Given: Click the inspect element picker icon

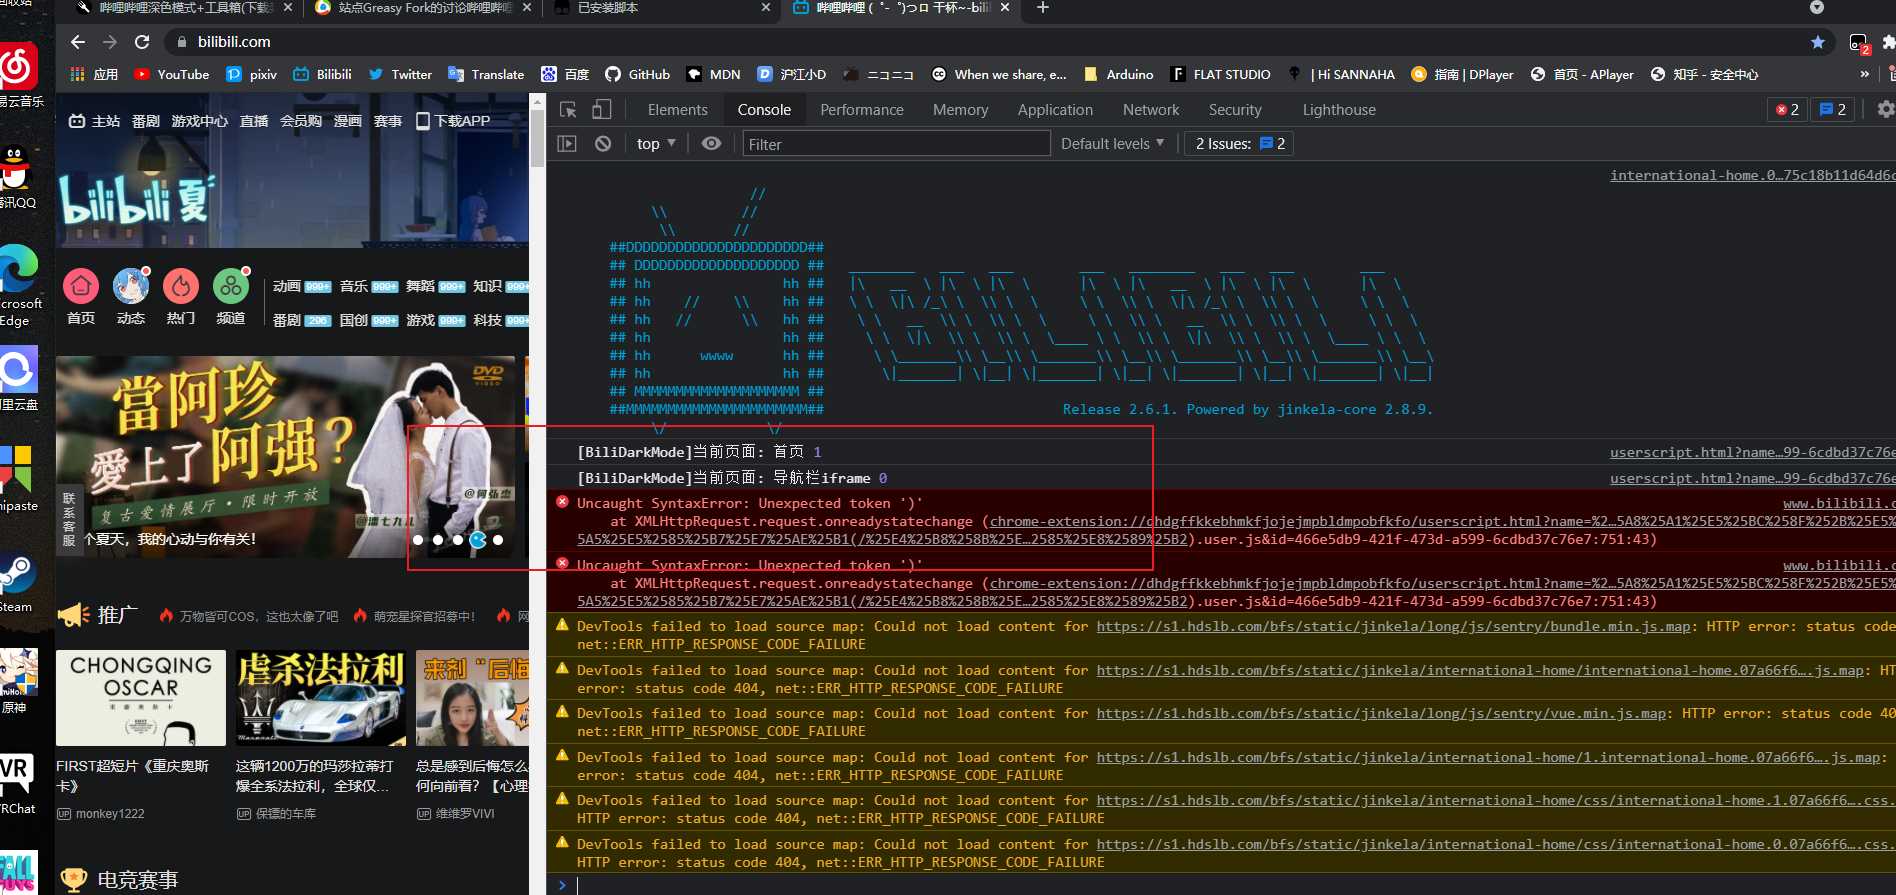Looking at the screenshot, I should point(568,110).
